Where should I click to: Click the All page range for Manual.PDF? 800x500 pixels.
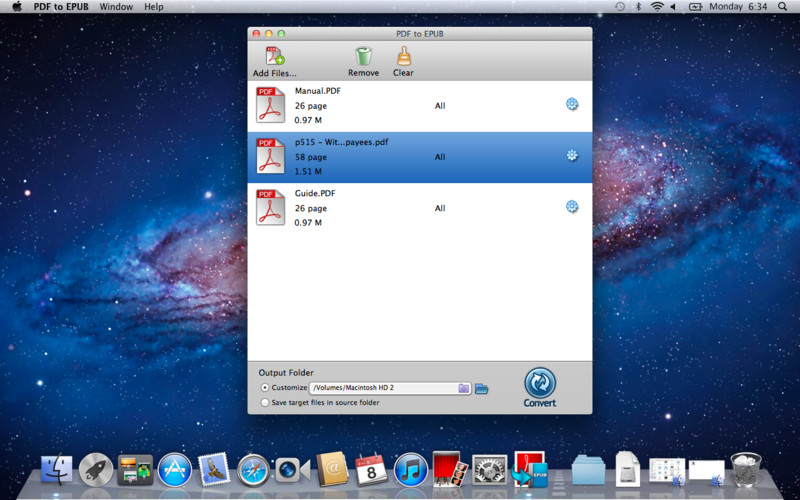440,106
